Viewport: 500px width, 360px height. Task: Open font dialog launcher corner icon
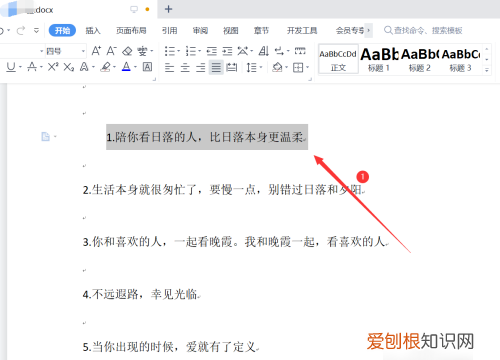[154, 79]
